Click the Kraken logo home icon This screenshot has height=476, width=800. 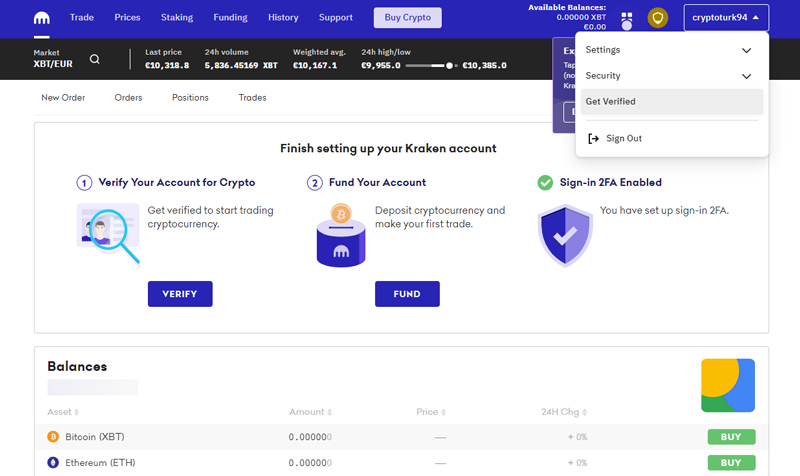[x=42, y=18]
